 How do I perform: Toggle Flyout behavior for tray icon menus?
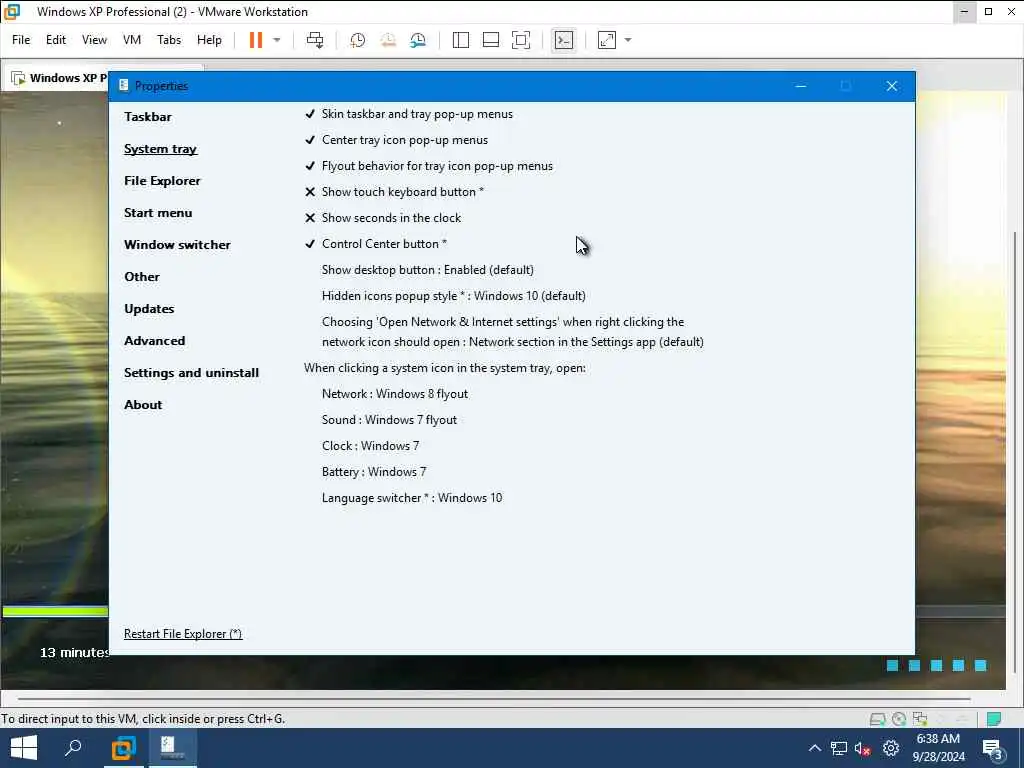coord(429,166)
